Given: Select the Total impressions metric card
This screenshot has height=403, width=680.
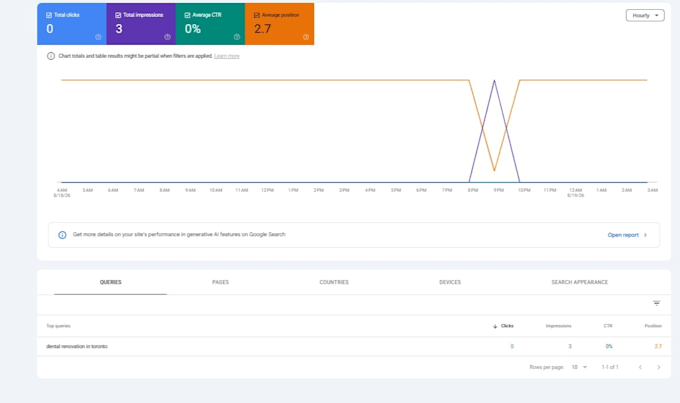Looking at the screenshot, I should point(141,24).
